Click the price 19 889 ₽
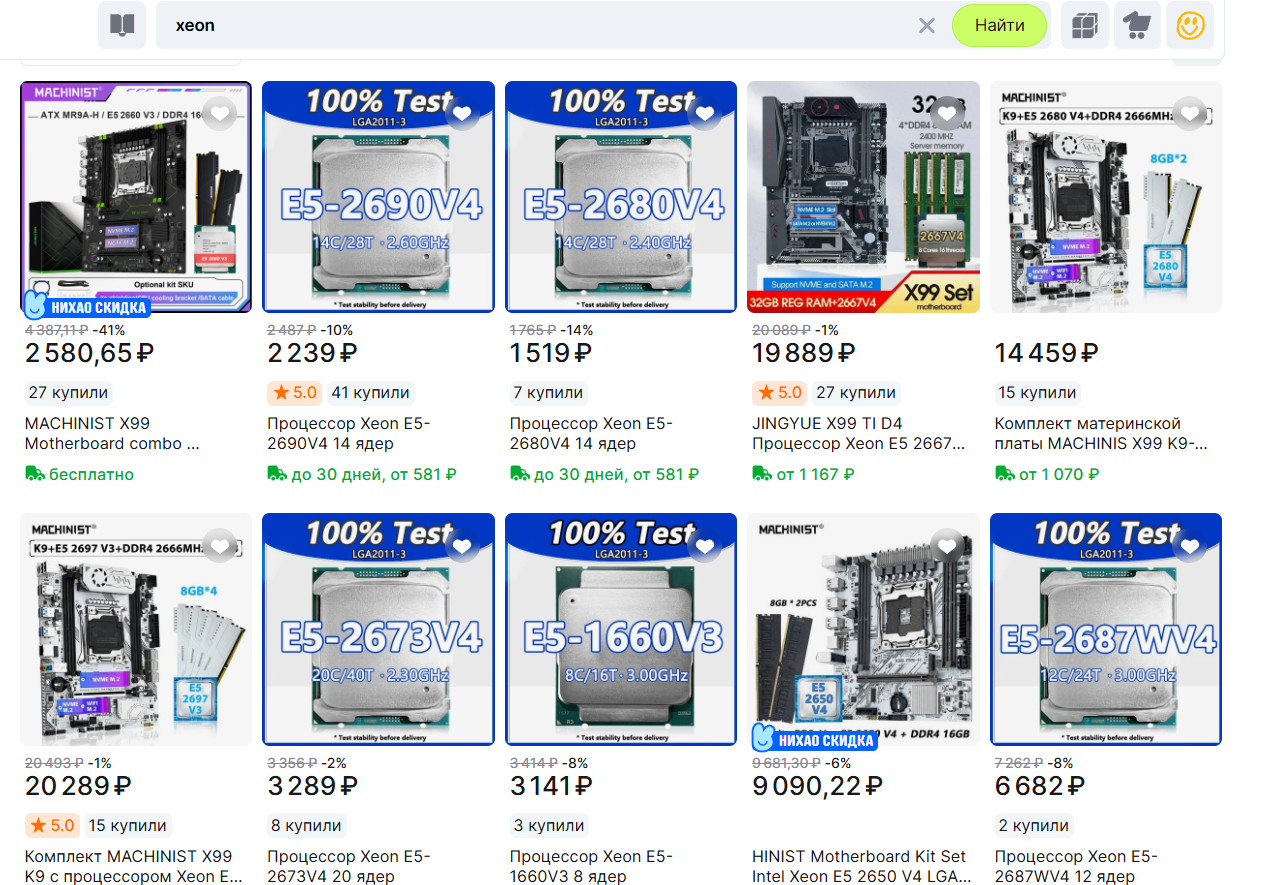The height and width of the screenshot is (885, 1264). [x=803, y=353]
